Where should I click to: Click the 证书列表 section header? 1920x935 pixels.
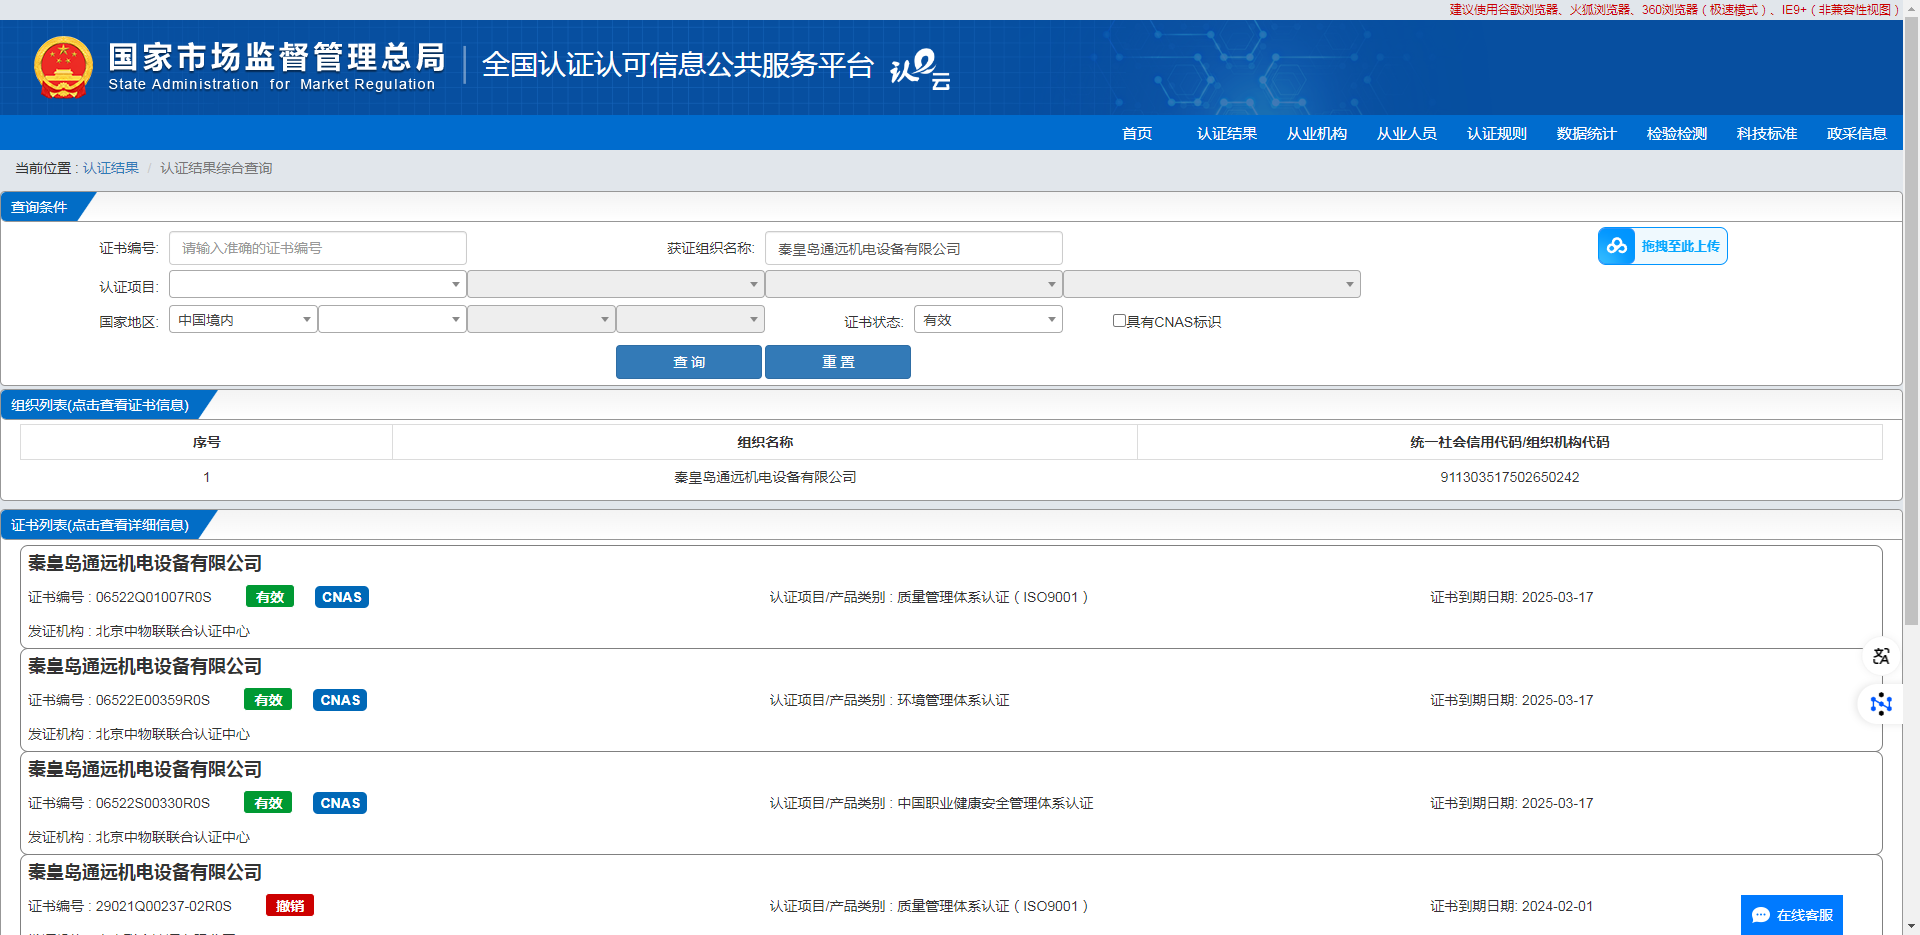click(100, 525)
